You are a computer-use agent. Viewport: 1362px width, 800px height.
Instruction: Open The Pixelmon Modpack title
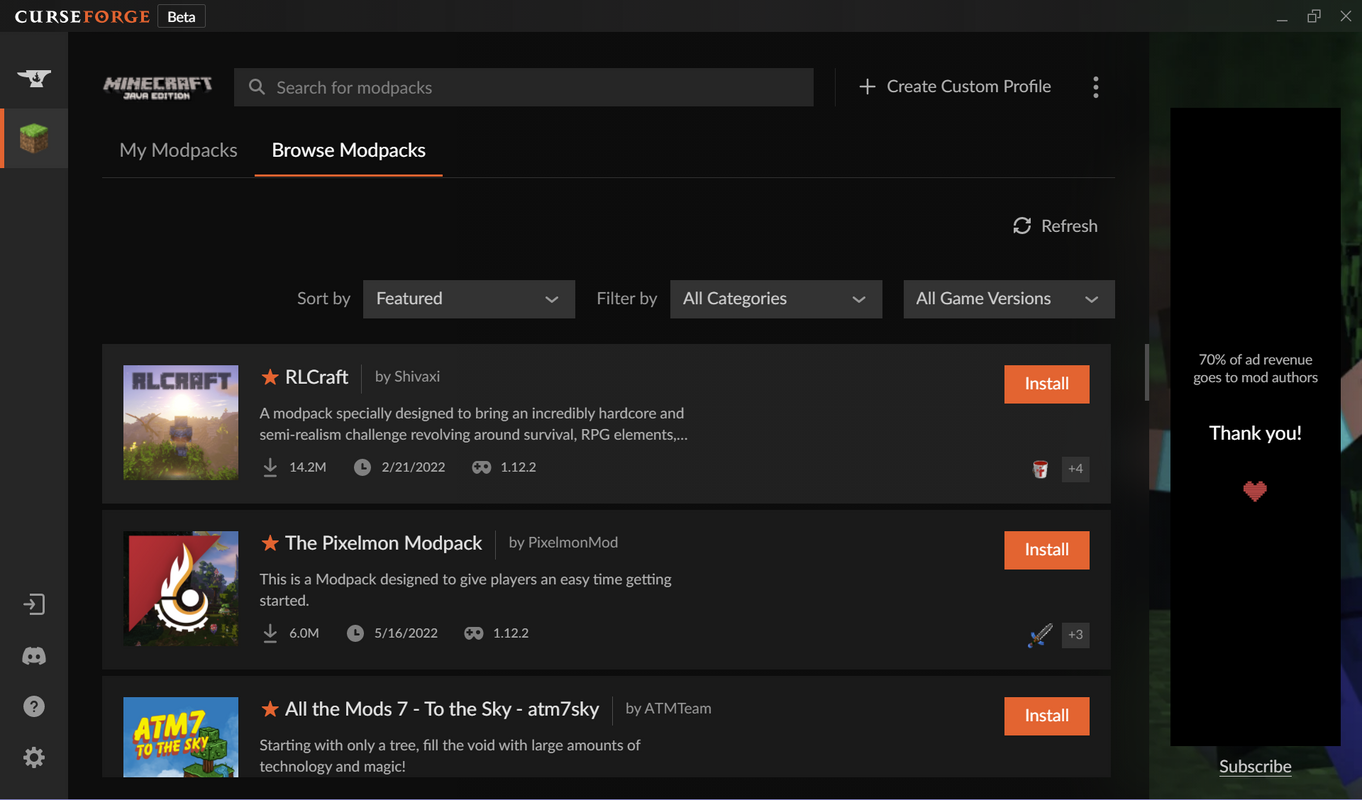[384, 543]
